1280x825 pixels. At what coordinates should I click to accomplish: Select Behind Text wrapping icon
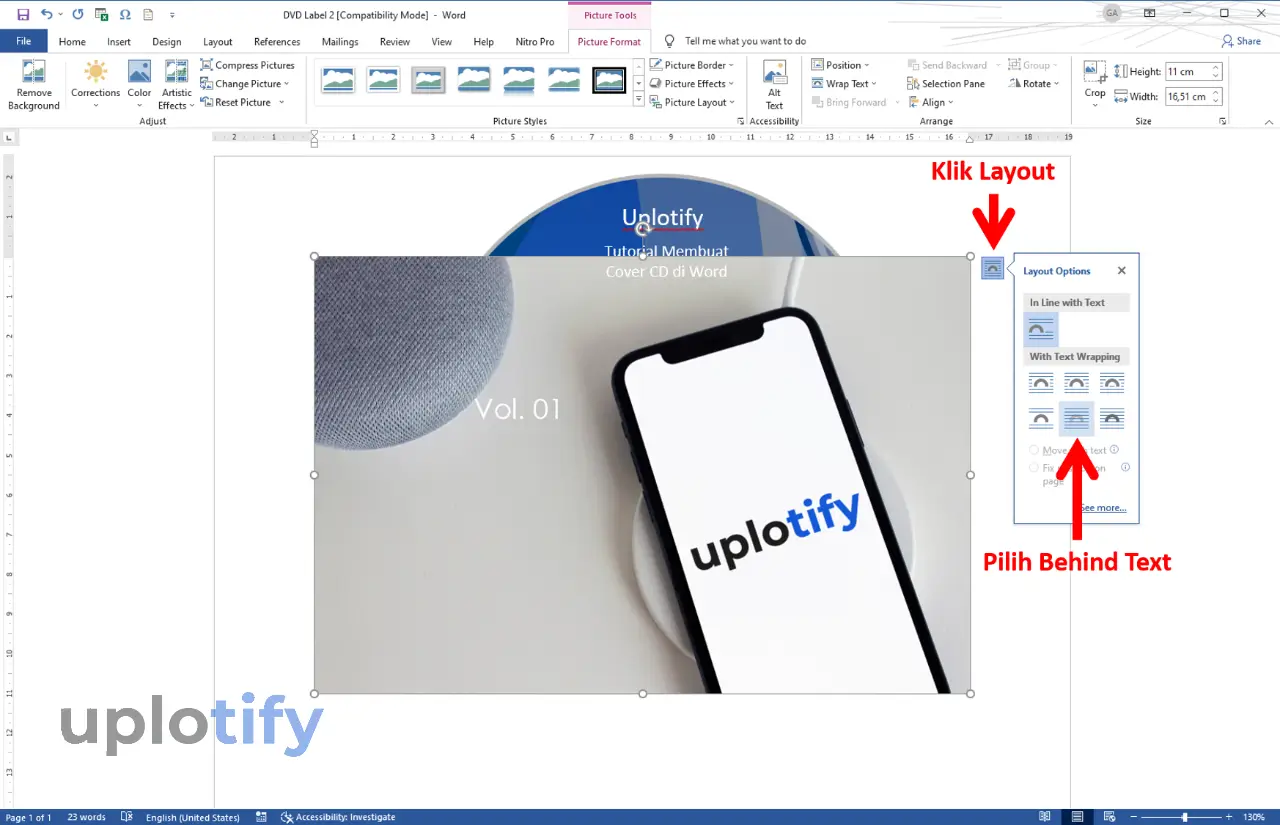(x=1076, y=419)
